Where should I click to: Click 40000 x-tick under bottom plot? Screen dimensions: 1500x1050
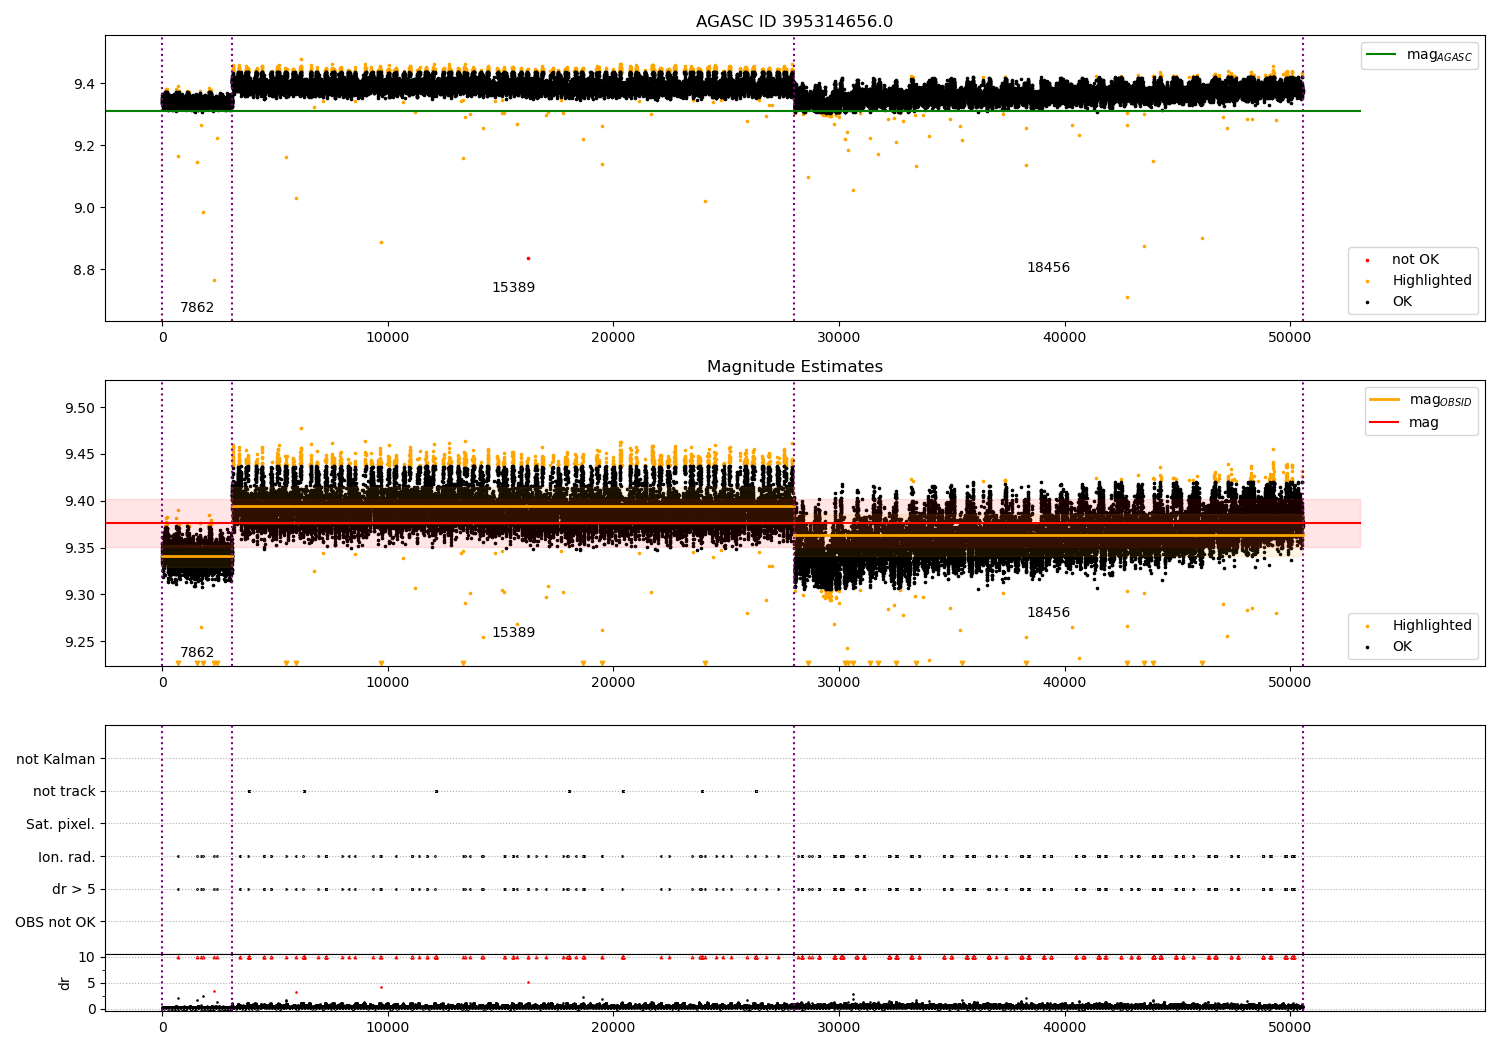1064,1028
